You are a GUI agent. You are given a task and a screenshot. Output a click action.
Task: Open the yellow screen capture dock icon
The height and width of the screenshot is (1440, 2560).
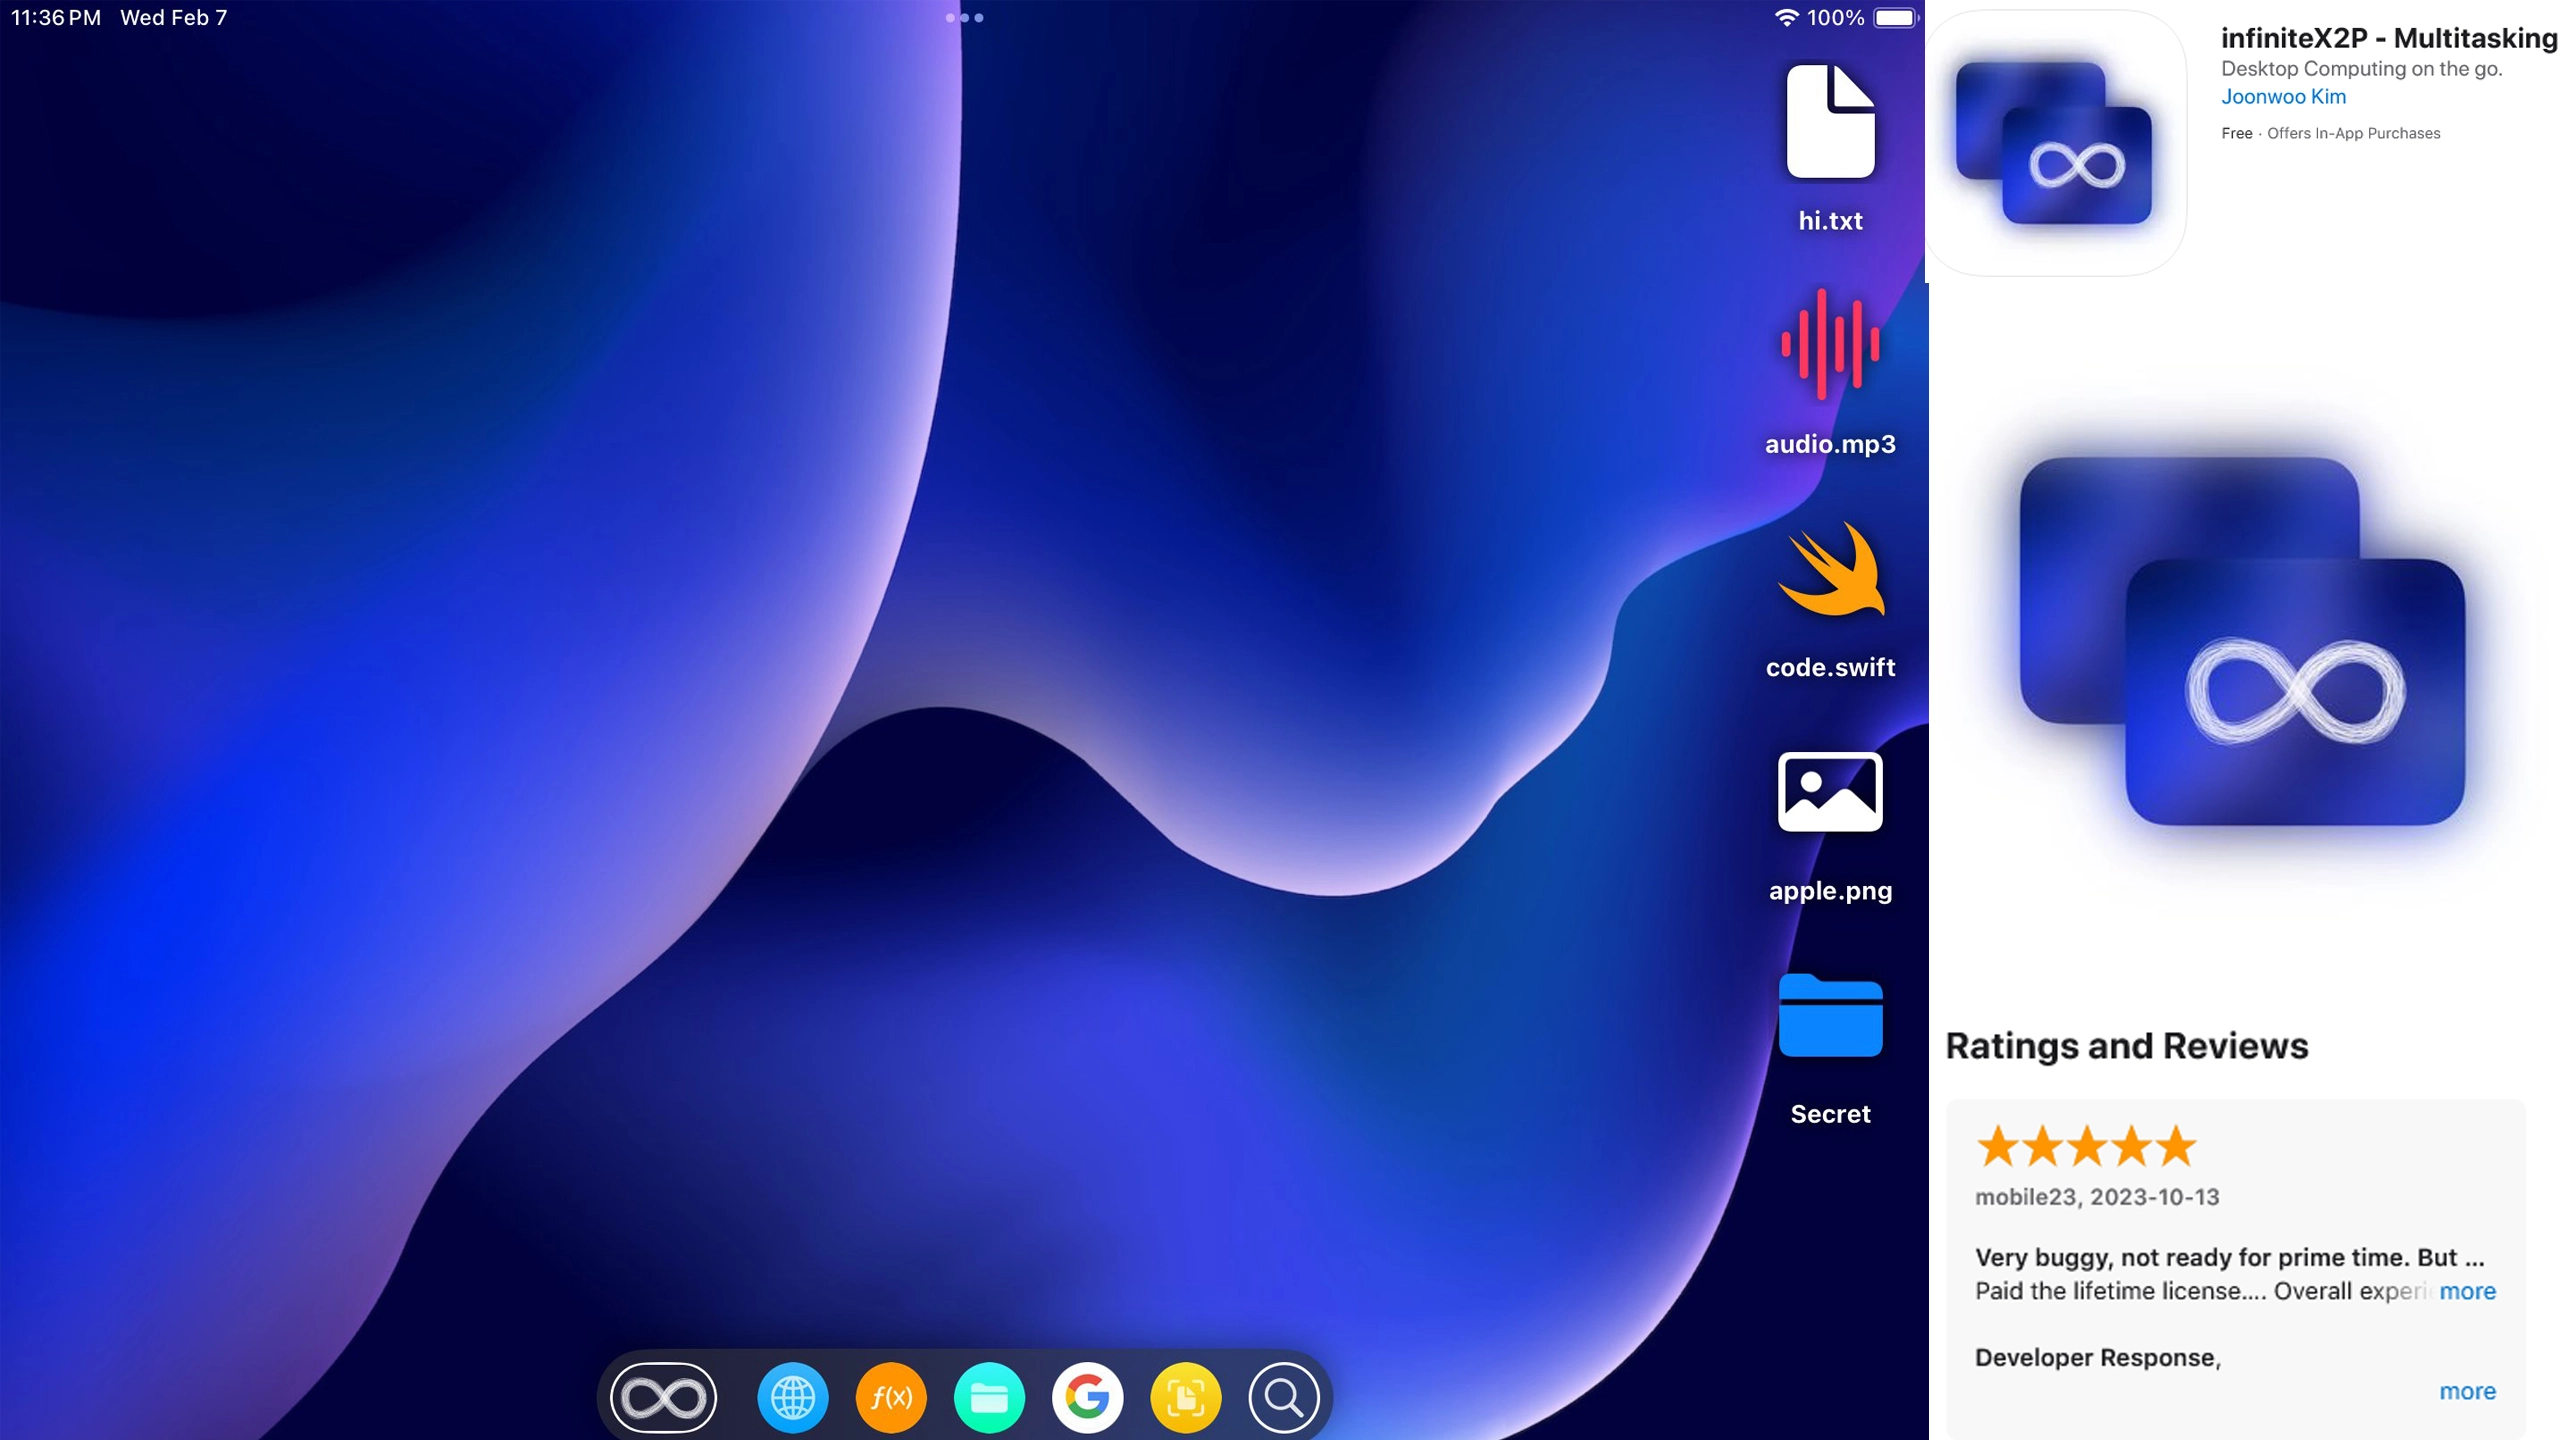[x=1185, y=1397]
